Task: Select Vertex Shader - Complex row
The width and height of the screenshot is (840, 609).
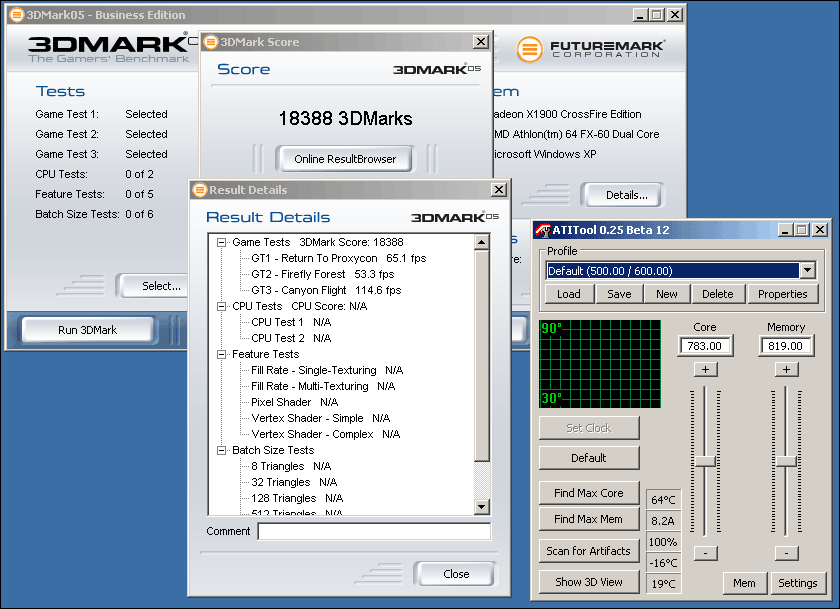Action: pyautogui.click(x=326, y=435)
